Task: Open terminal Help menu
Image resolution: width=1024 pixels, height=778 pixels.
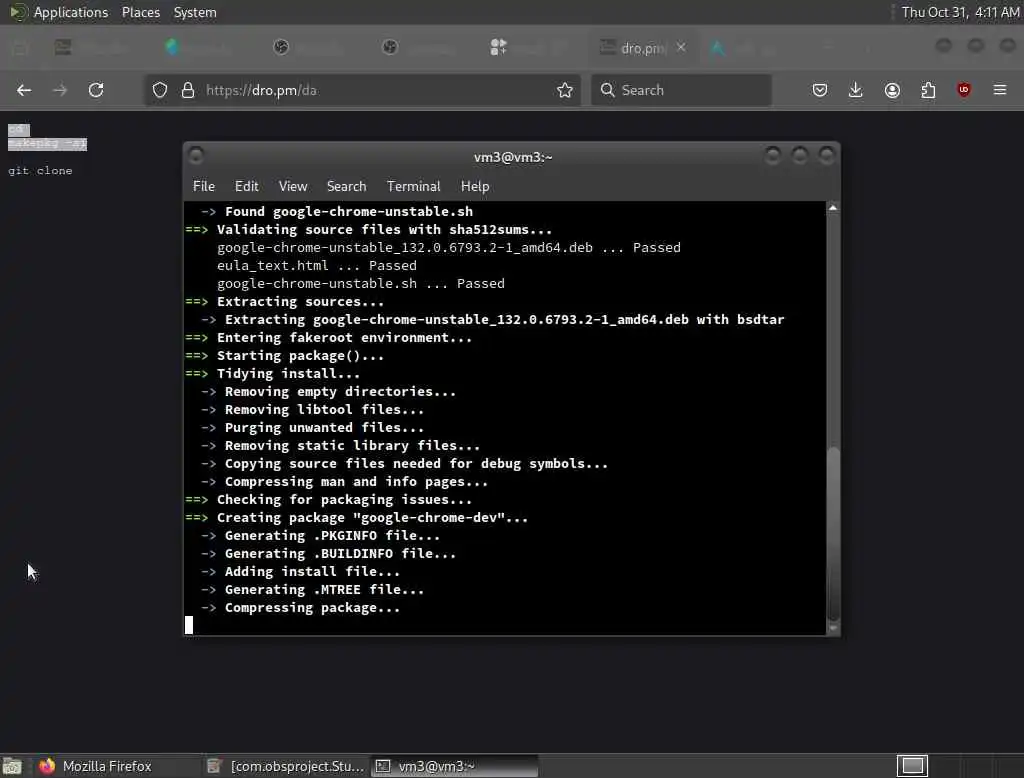Action: pos(475,186)
